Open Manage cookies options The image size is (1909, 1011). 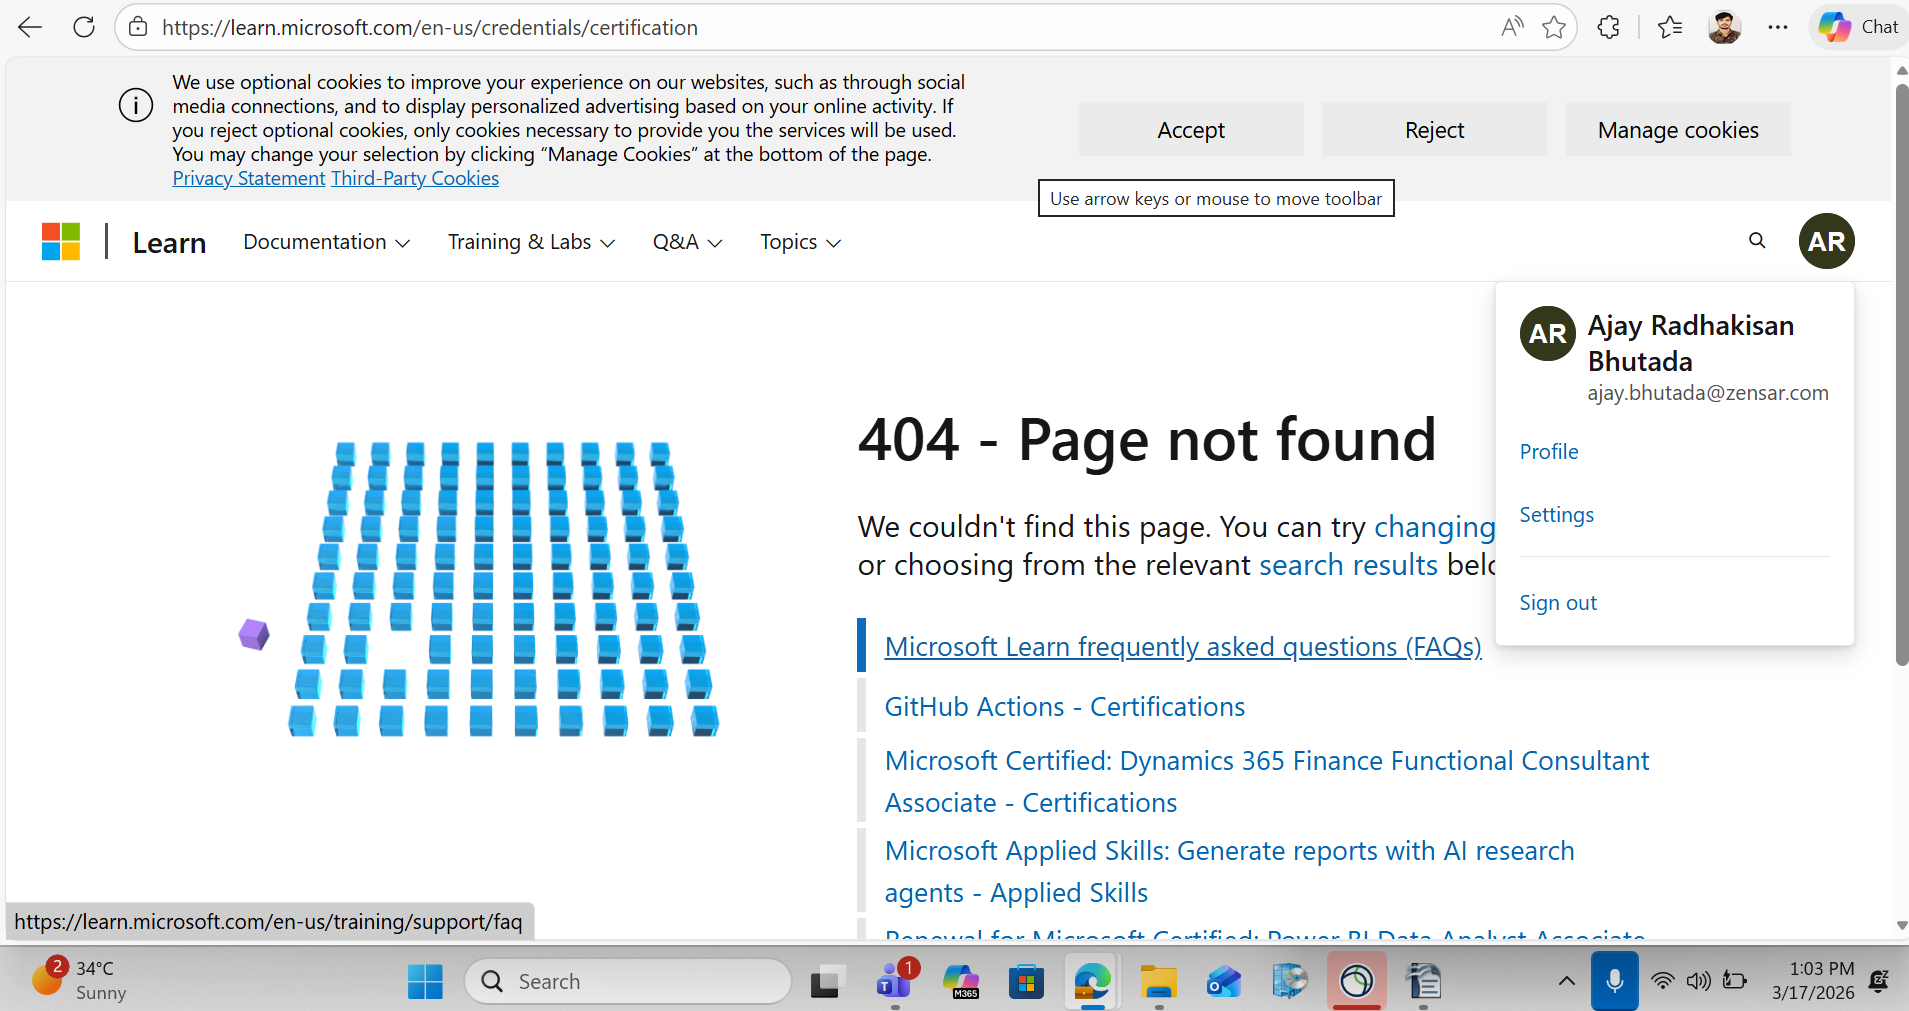click(x=1678, y=130)
